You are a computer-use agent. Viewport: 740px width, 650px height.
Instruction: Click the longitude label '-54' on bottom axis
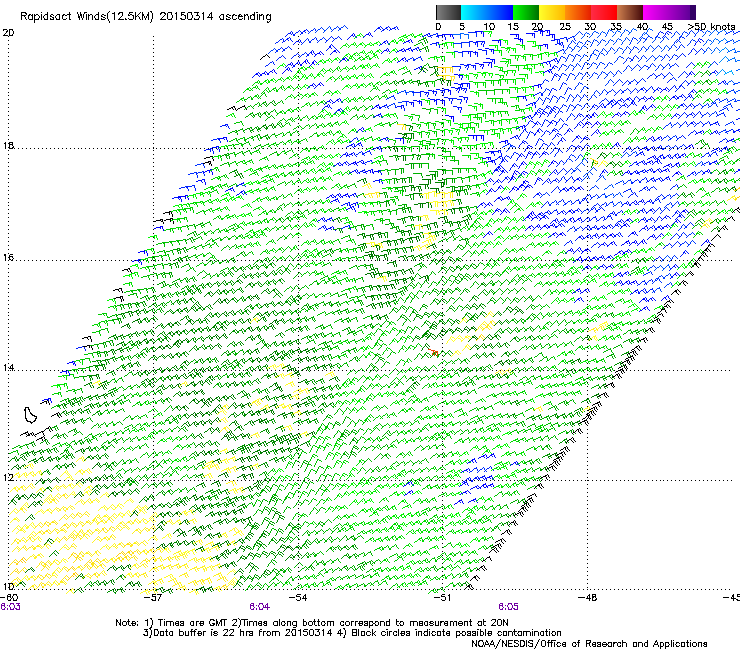point(298,598)
